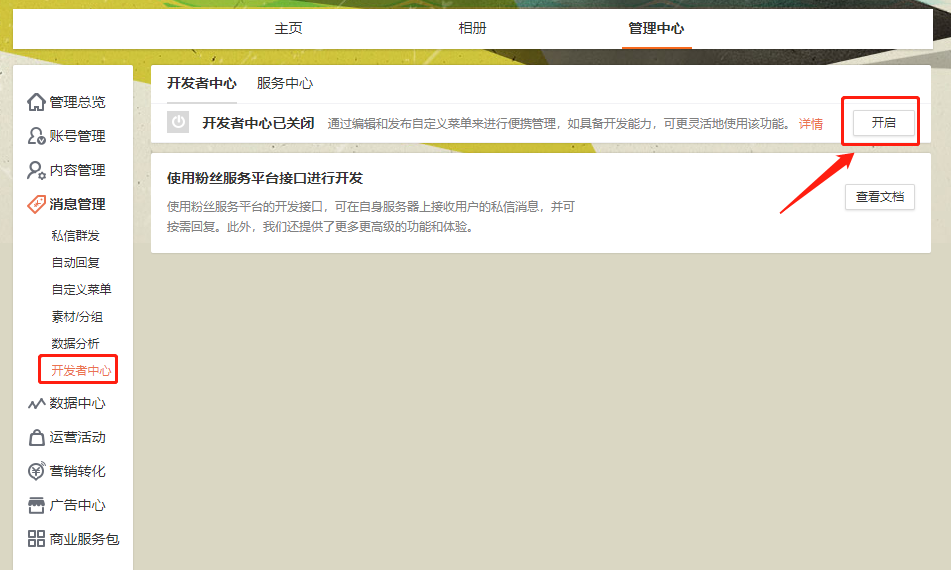Click the grey power icon for developer center

pos(178,122)
